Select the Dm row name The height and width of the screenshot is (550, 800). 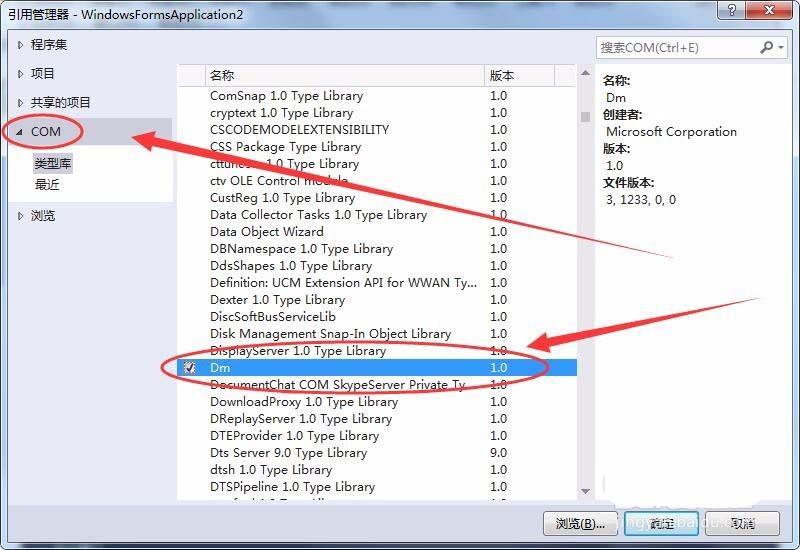click(x=220, y=367)
